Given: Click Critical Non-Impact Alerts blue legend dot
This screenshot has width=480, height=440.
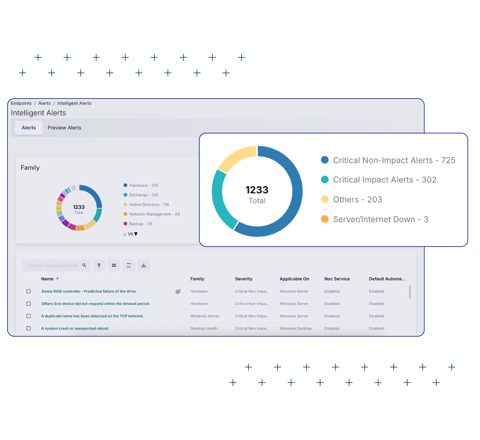Looking at the screenshot, I should pos(325,160).
